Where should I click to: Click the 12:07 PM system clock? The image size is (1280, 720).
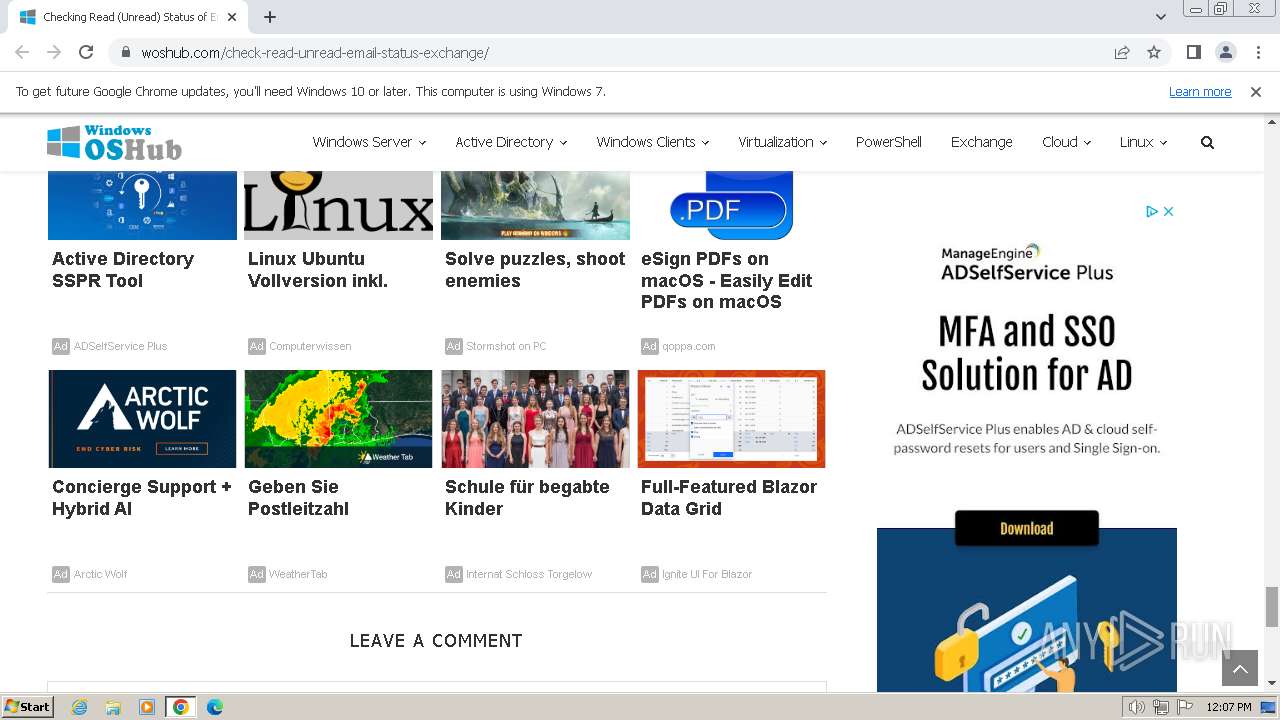1229,707
